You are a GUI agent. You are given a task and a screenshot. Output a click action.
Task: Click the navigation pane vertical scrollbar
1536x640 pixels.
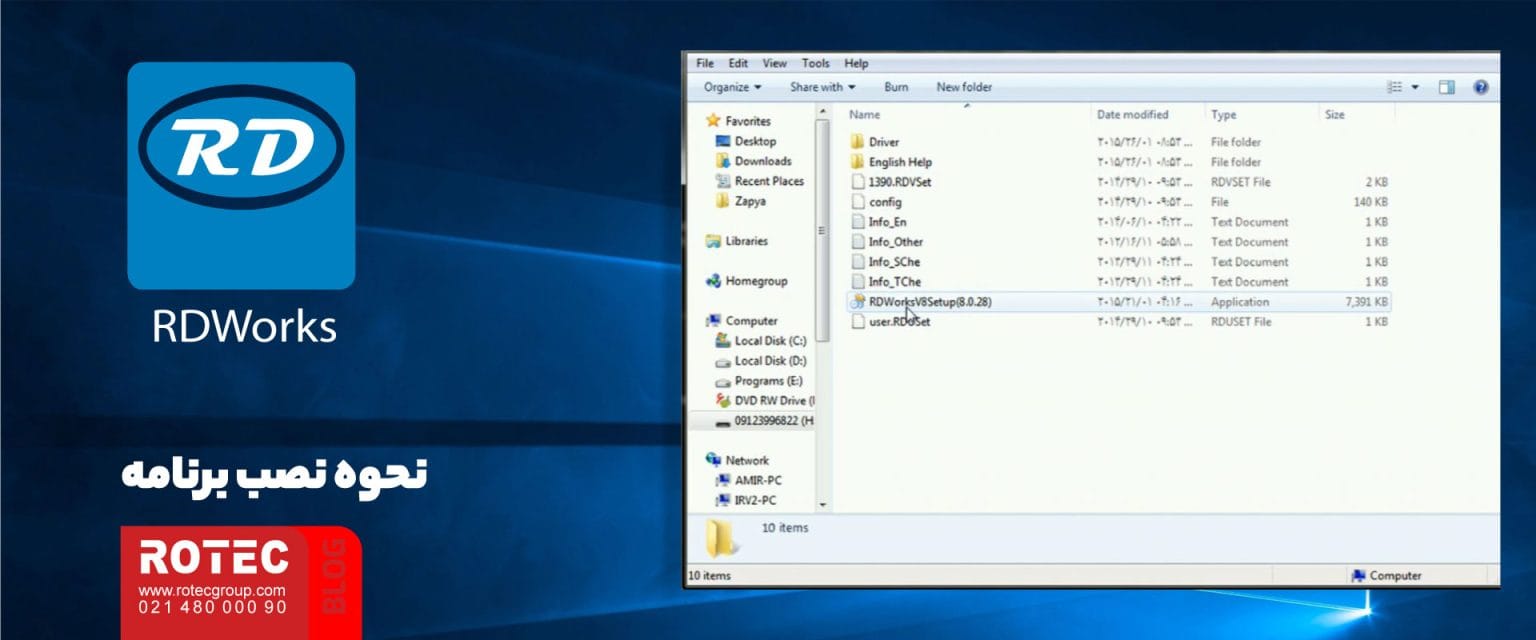click(x=823, y=230)
